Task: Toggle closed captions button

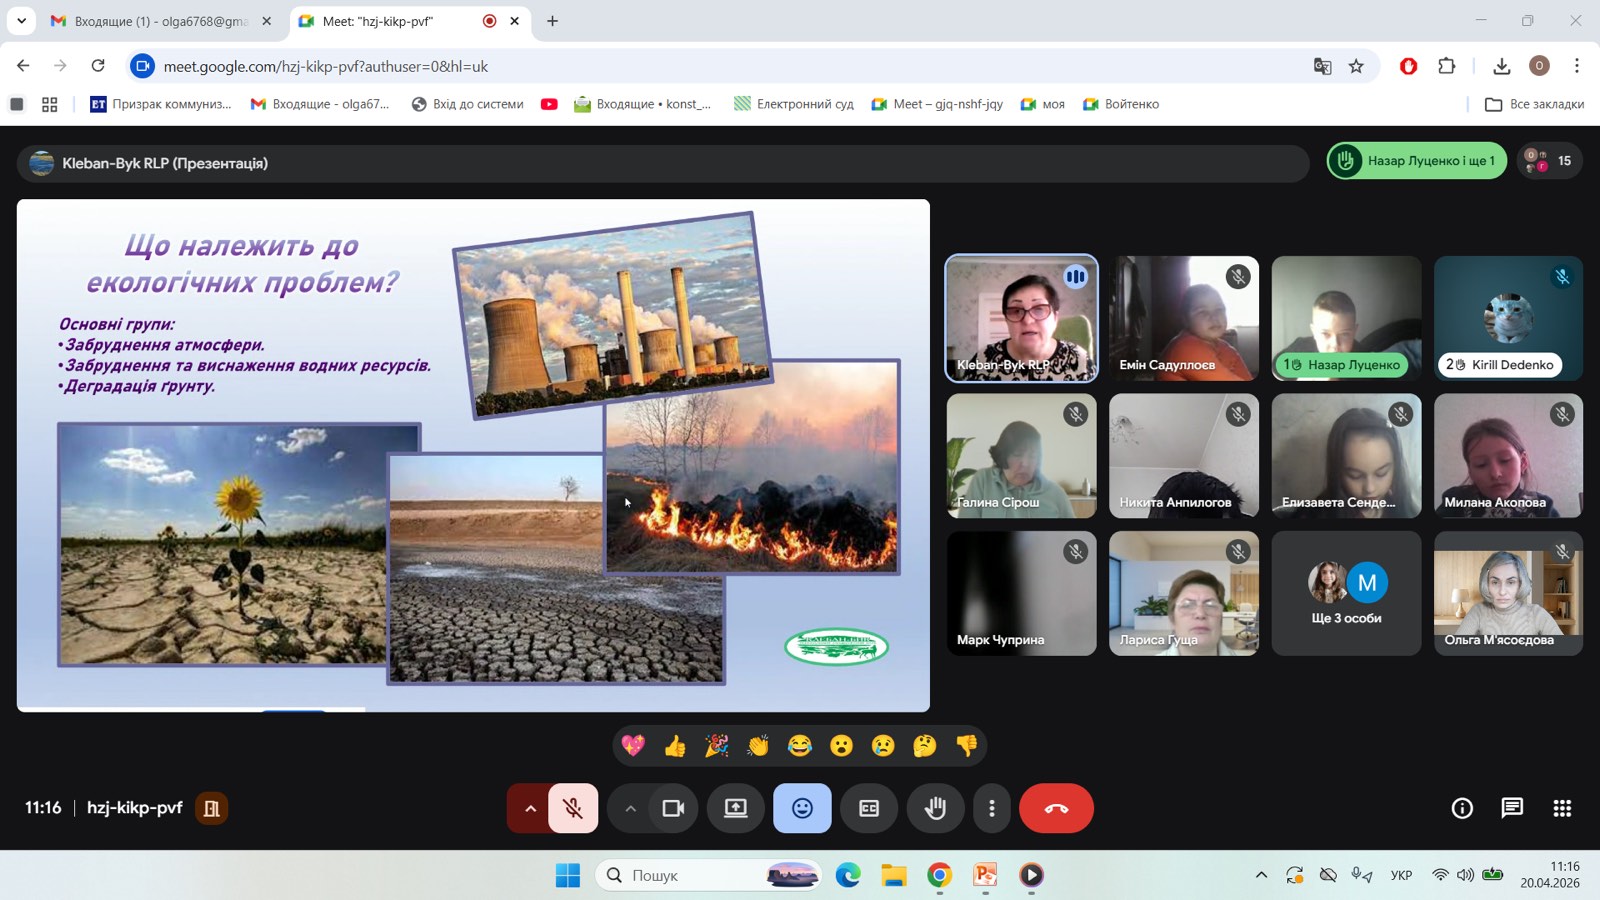Action: pos(869,808)
